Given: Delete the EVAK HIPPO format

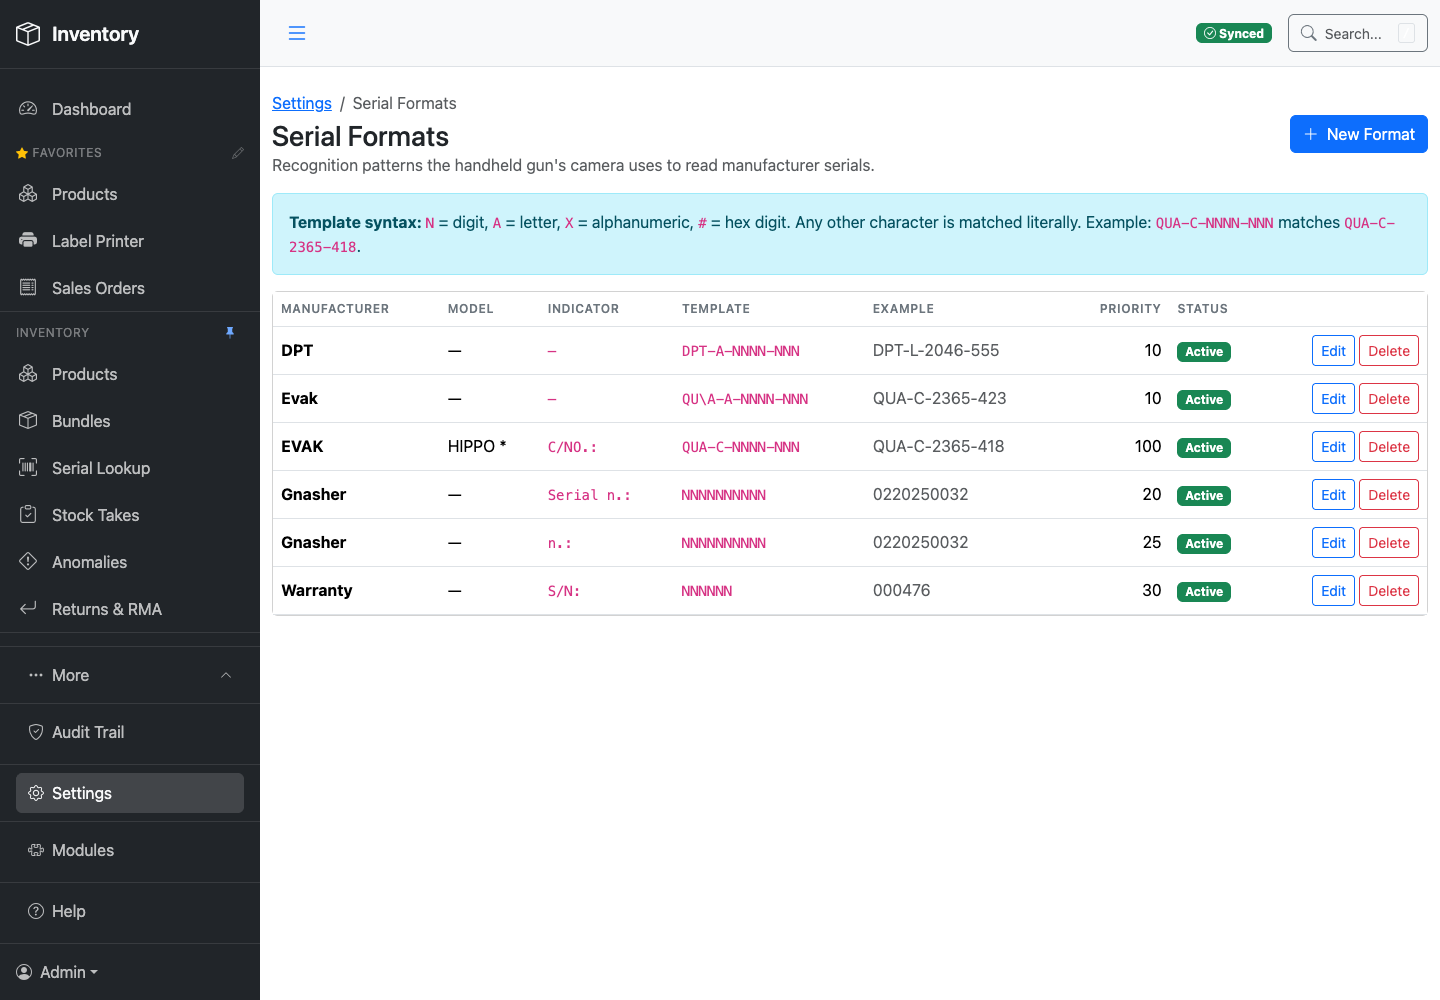Looking at the screenshot, I should [1389, 447].
